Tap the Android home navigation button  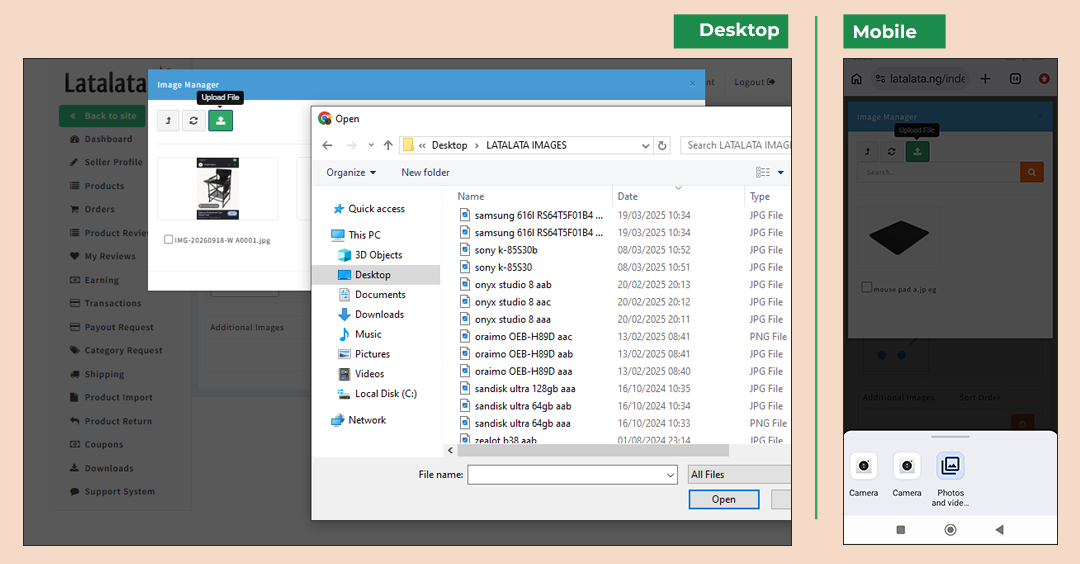951,530
